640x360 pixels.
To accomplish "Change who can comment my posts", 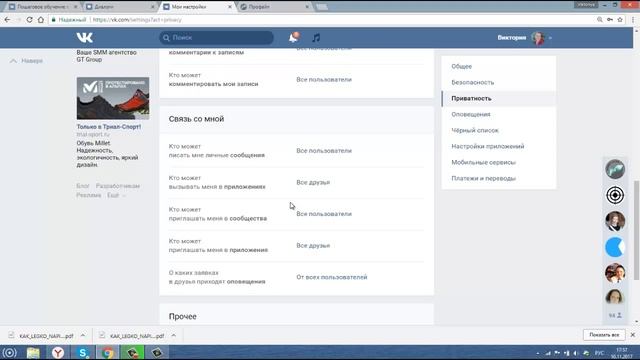I will point(324,80).
